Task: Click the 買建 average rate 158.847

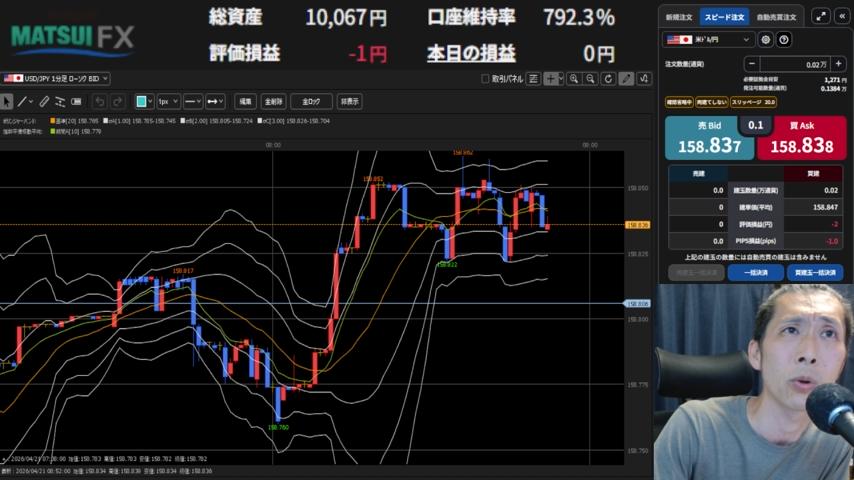Action: click(825, 207)
